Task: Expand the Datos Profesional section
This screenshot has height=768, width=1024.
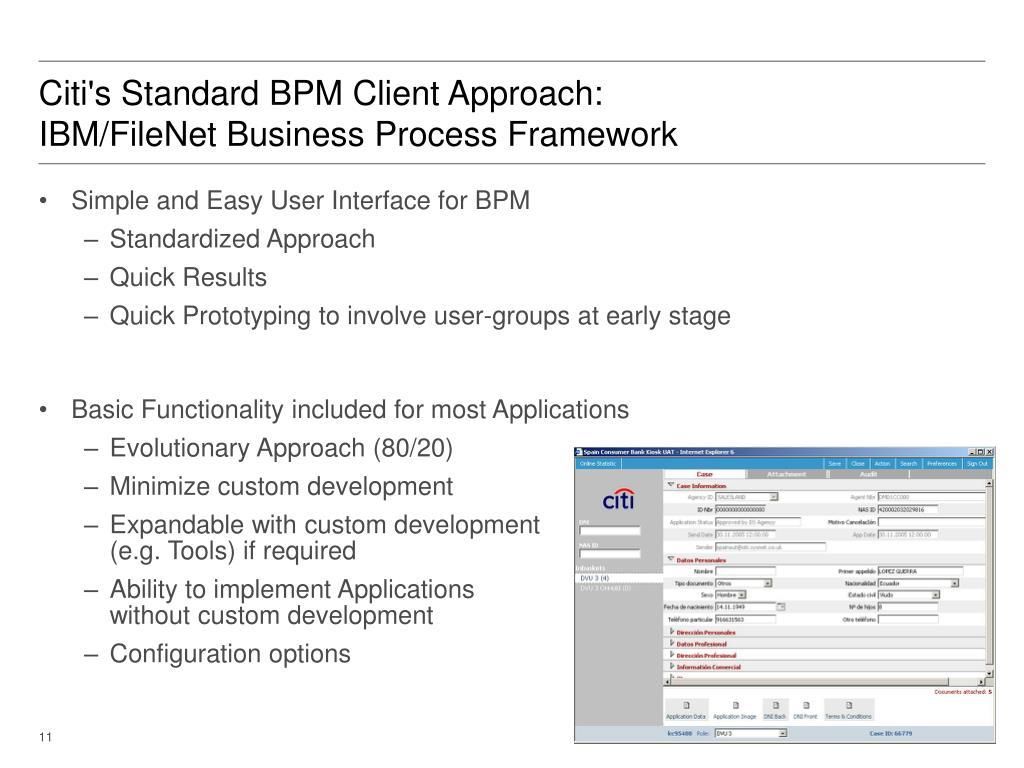Action: [672, 643]
